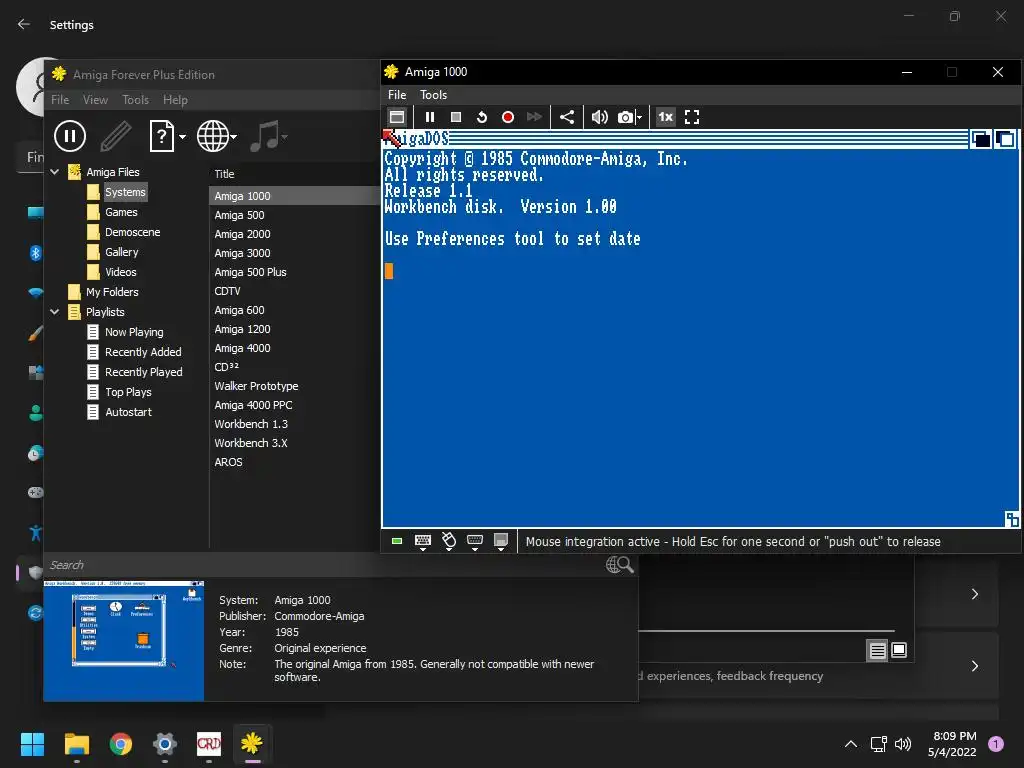Open File menu in Amiga Forever window
Viewport: 1024px width, 768px height.
tap(60, 100)
